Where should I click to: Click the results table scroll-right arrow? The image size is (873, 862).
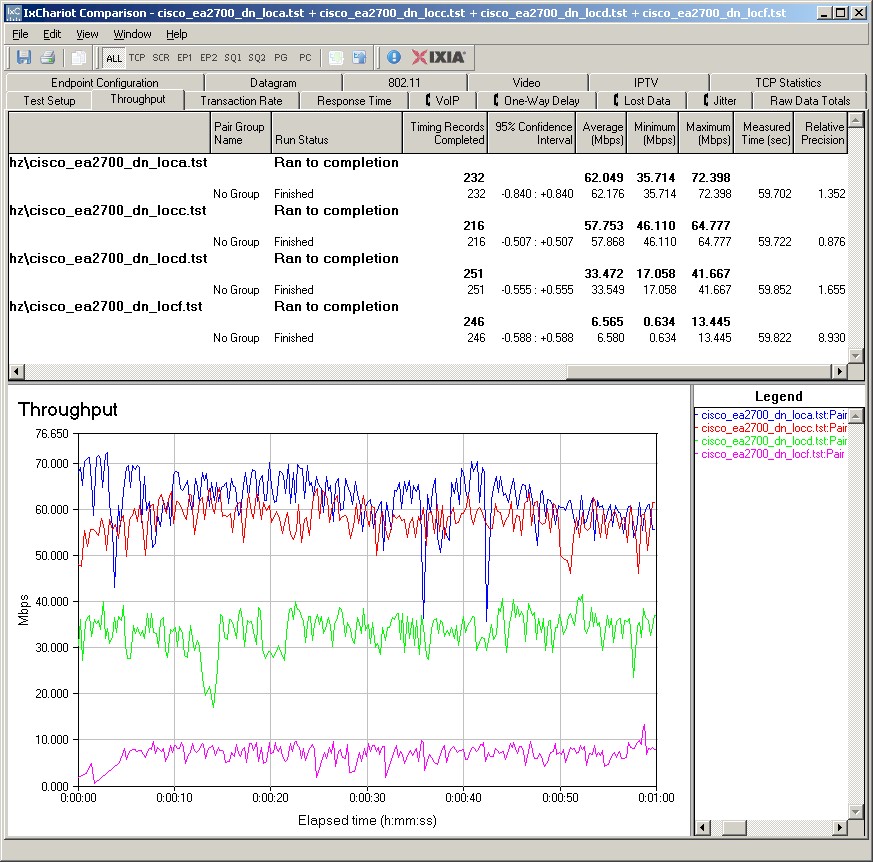click(840, 371)
